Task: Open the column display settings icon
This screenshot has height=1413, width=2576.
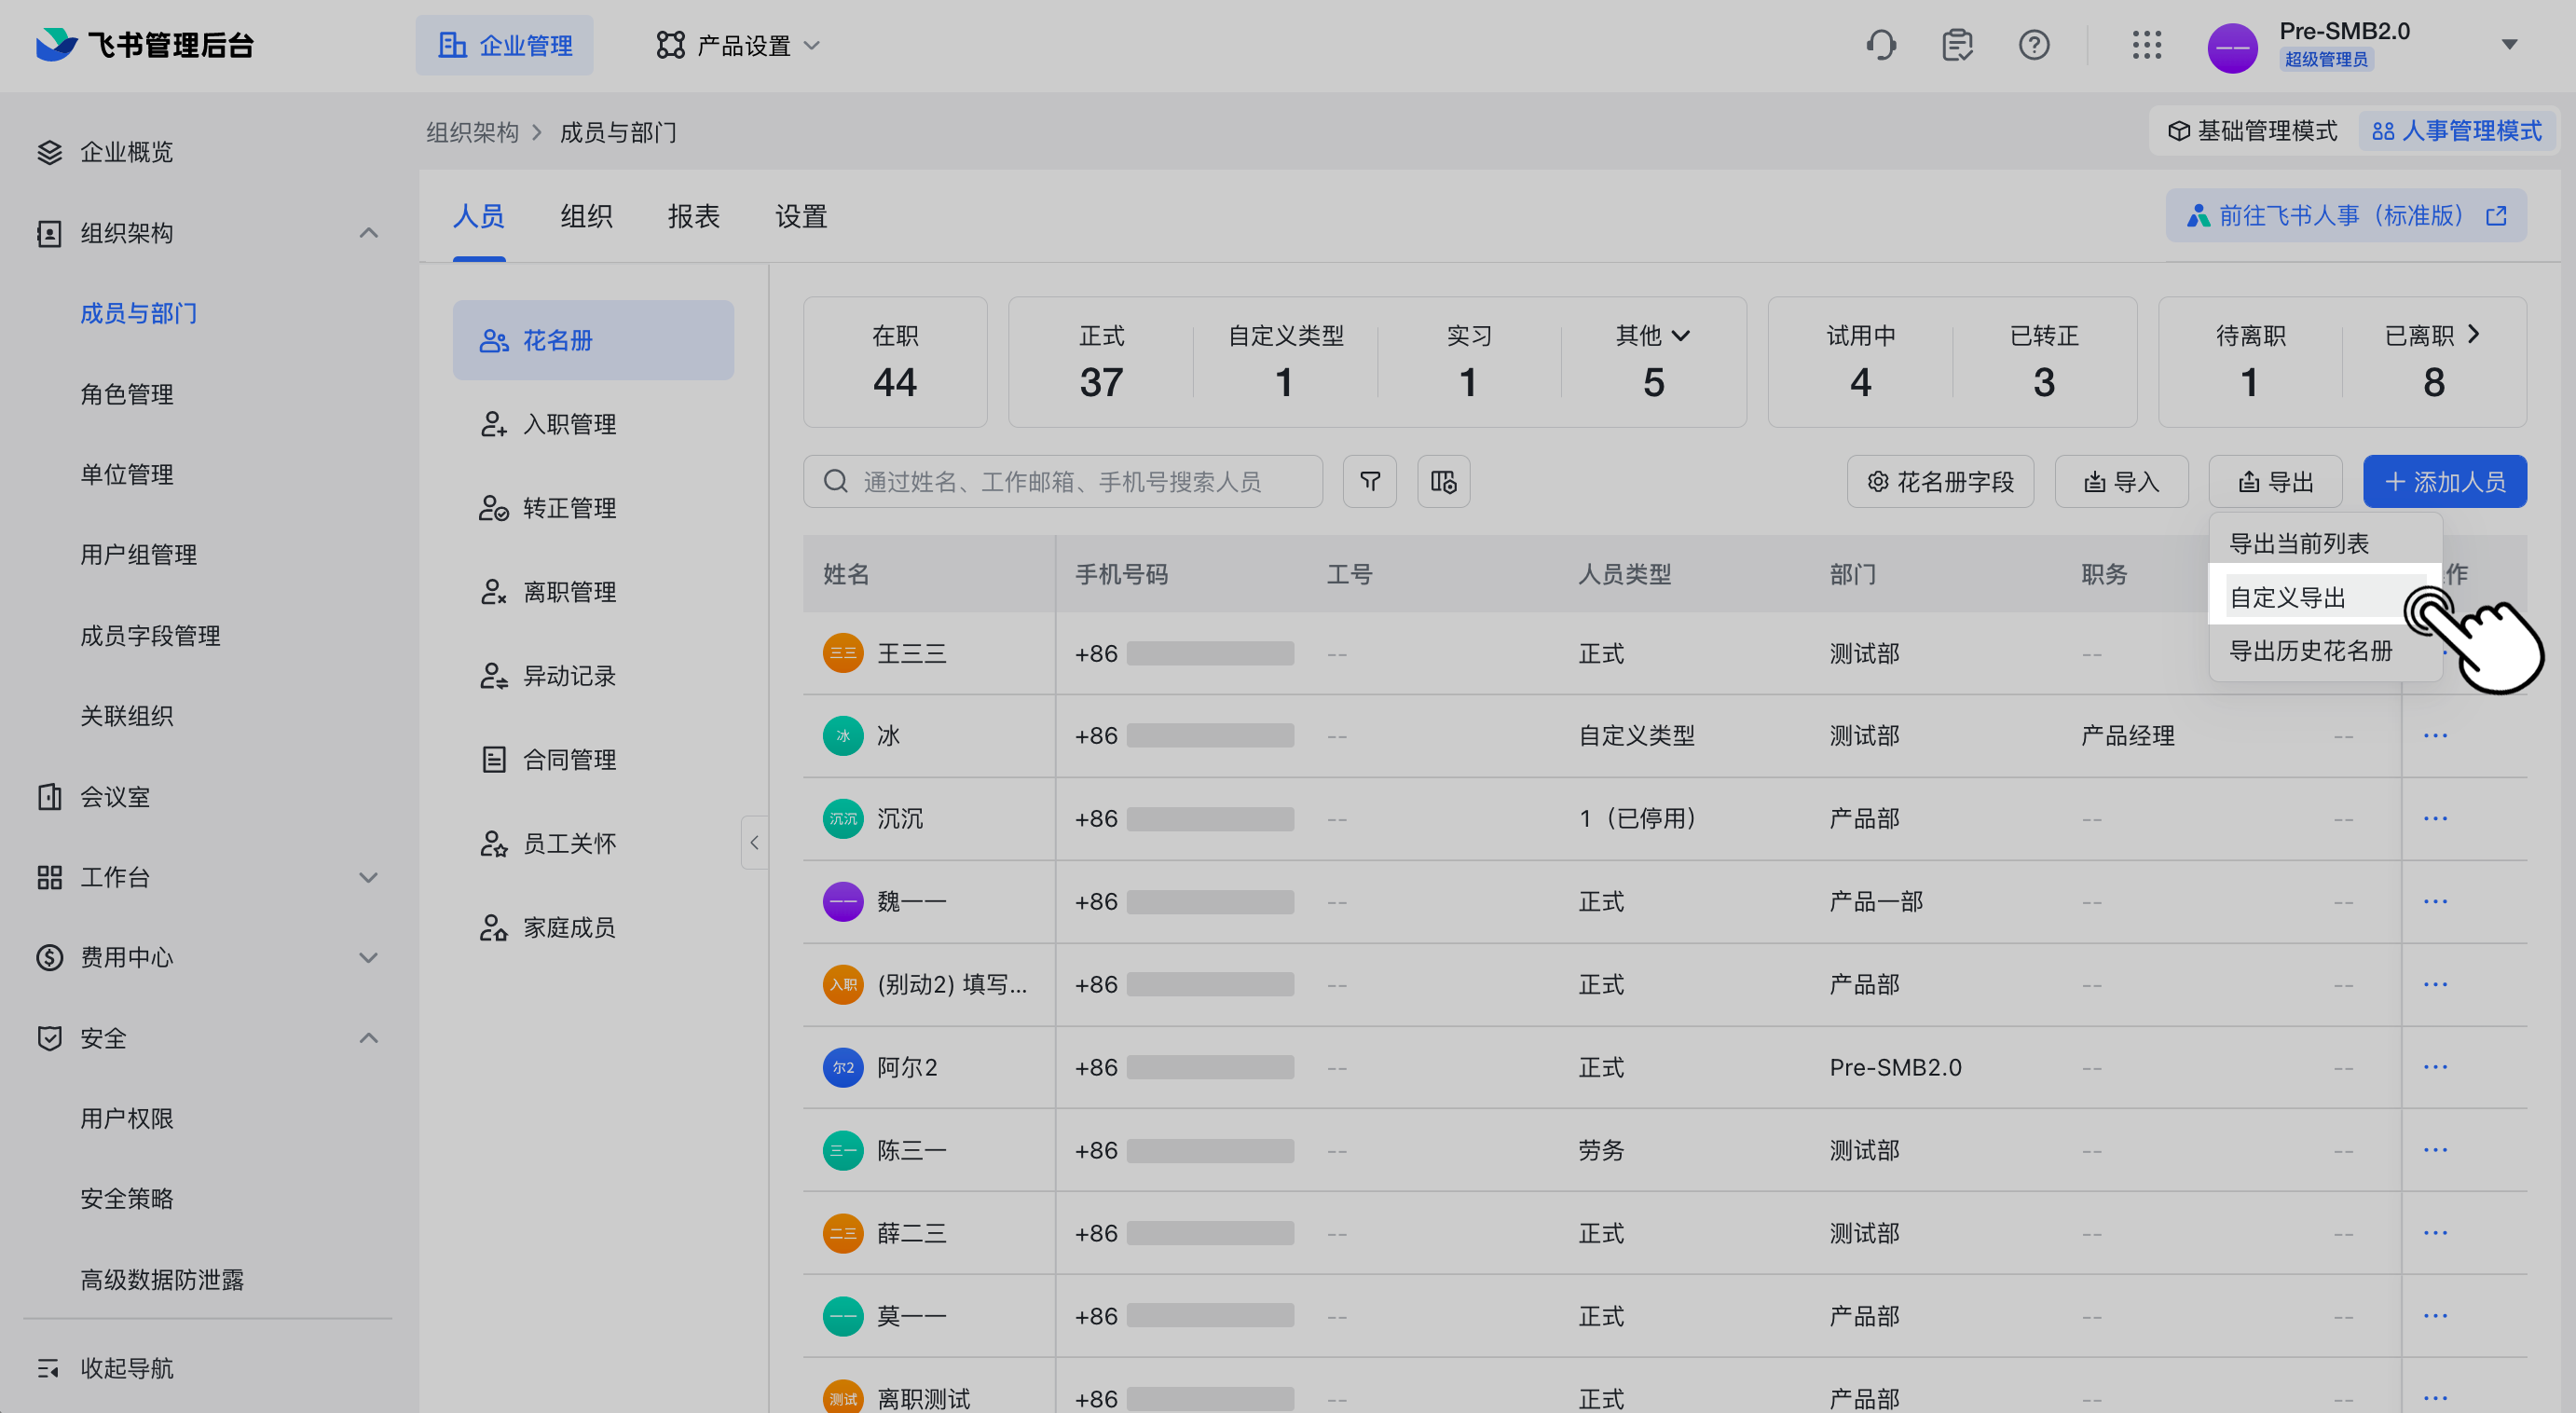Action: [1443, 482]
